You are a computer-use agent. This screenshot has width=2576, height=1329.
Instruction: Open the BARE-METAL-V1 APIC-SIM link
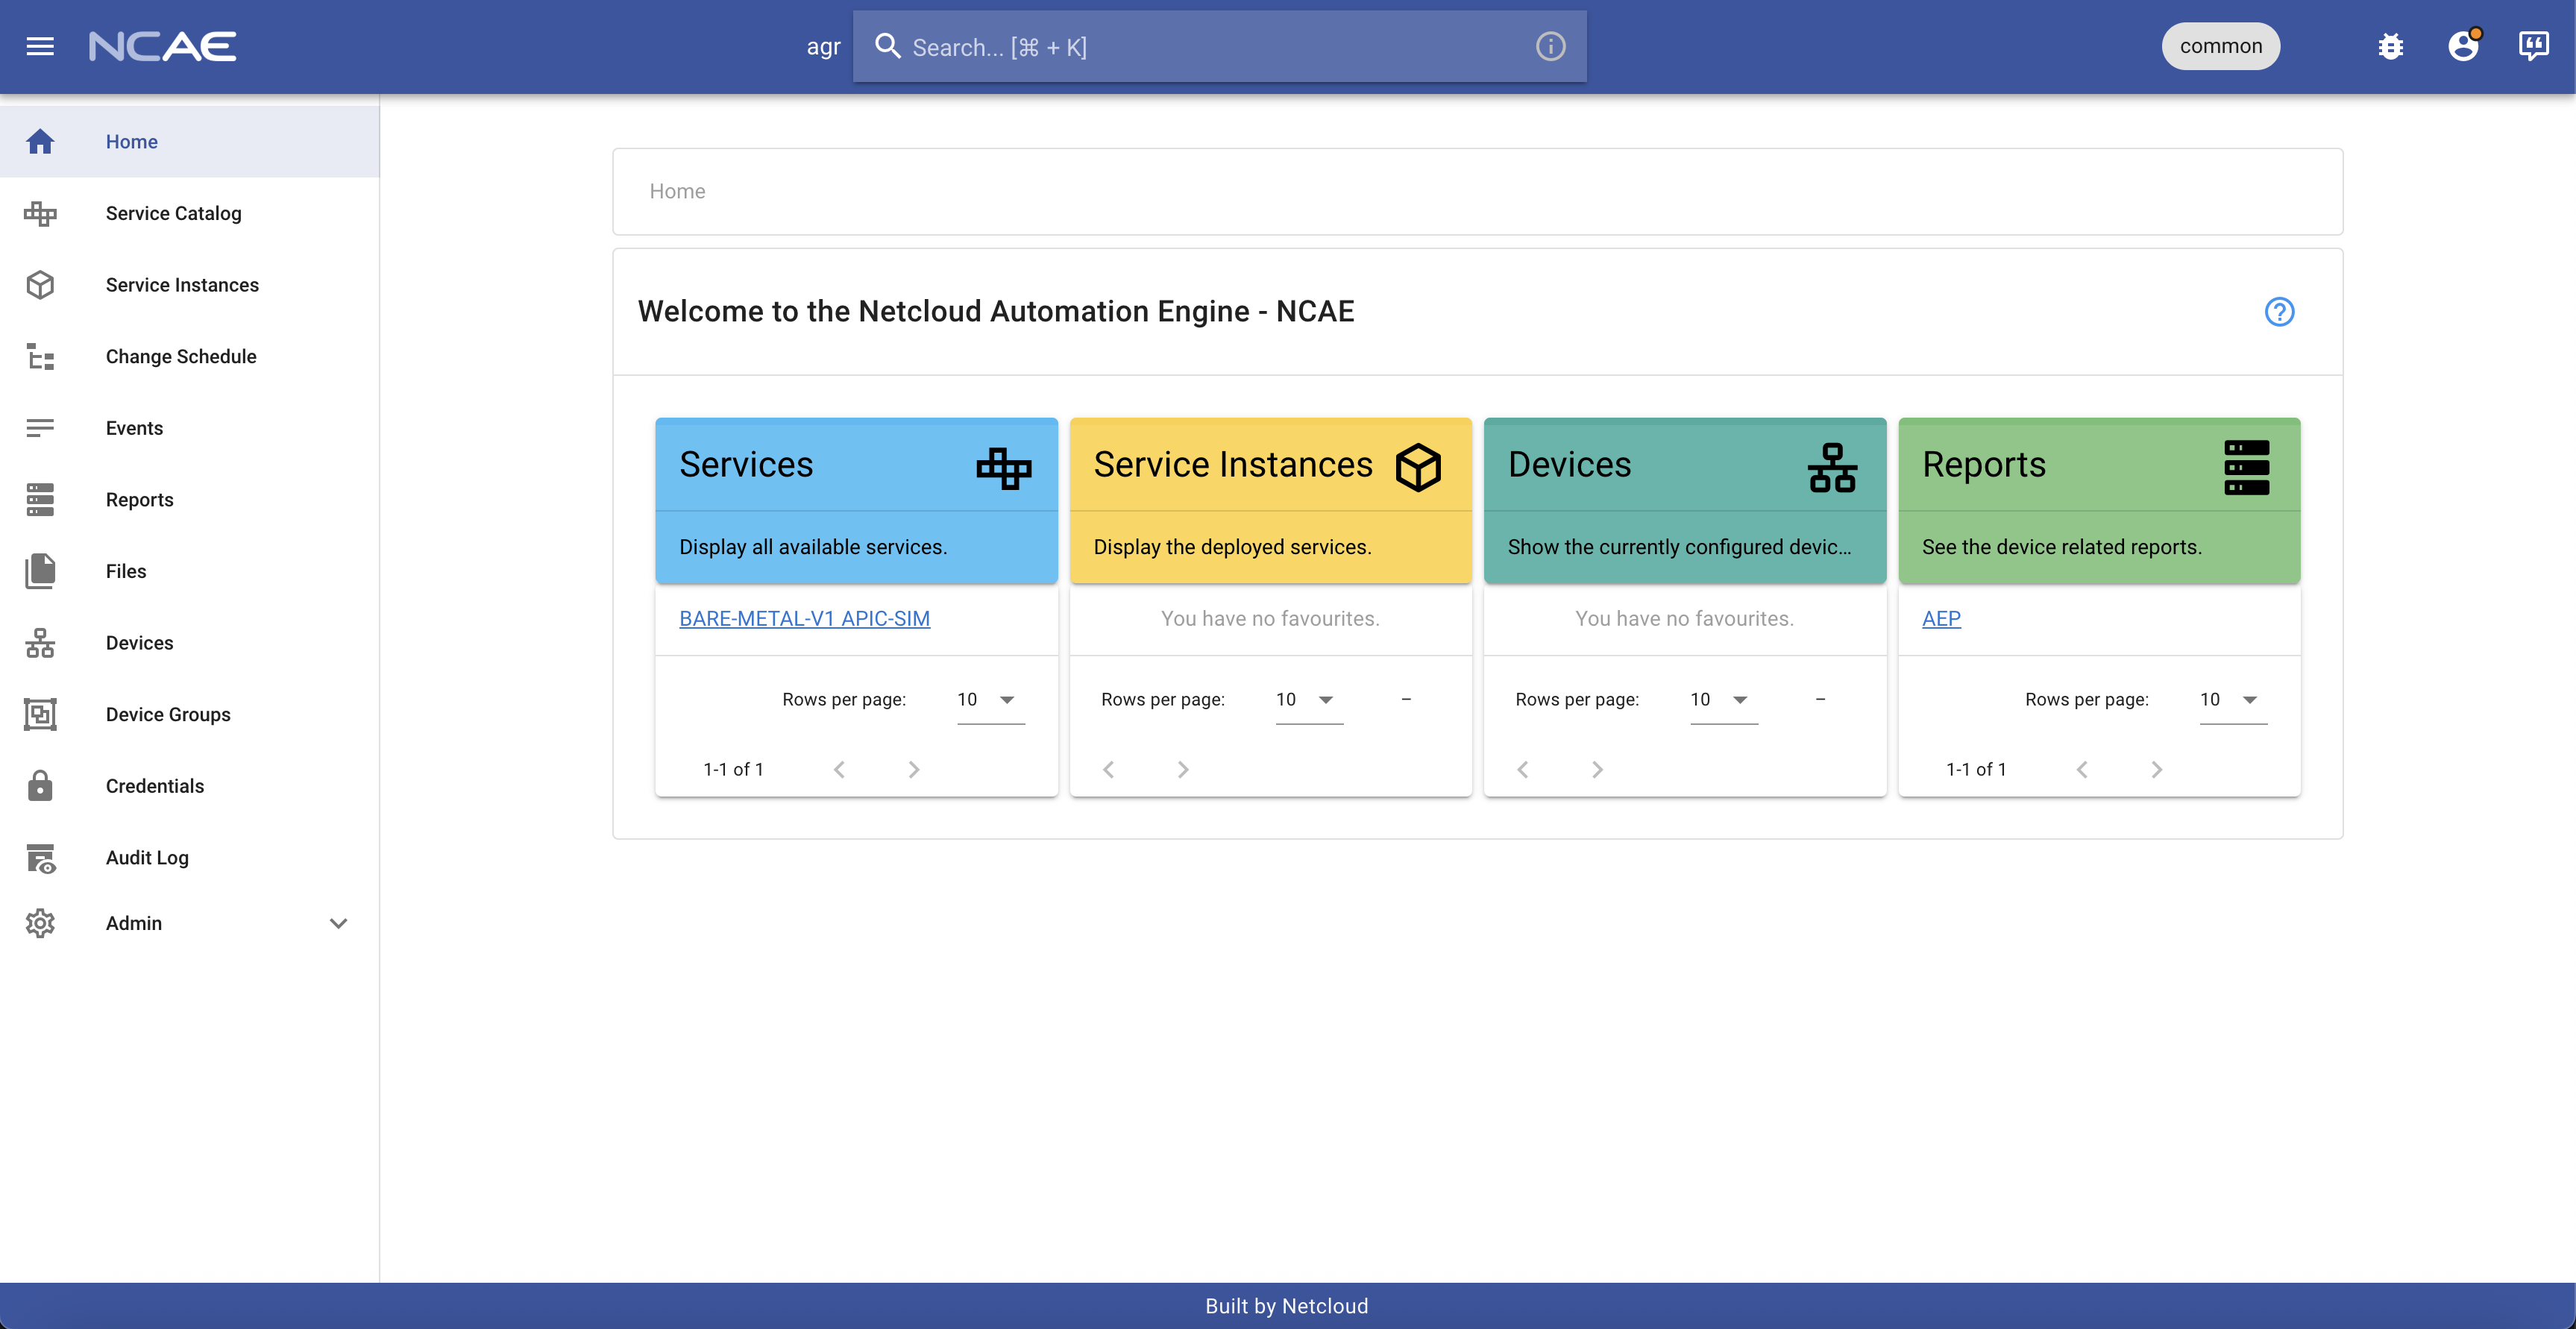click(x=804, y=618)
